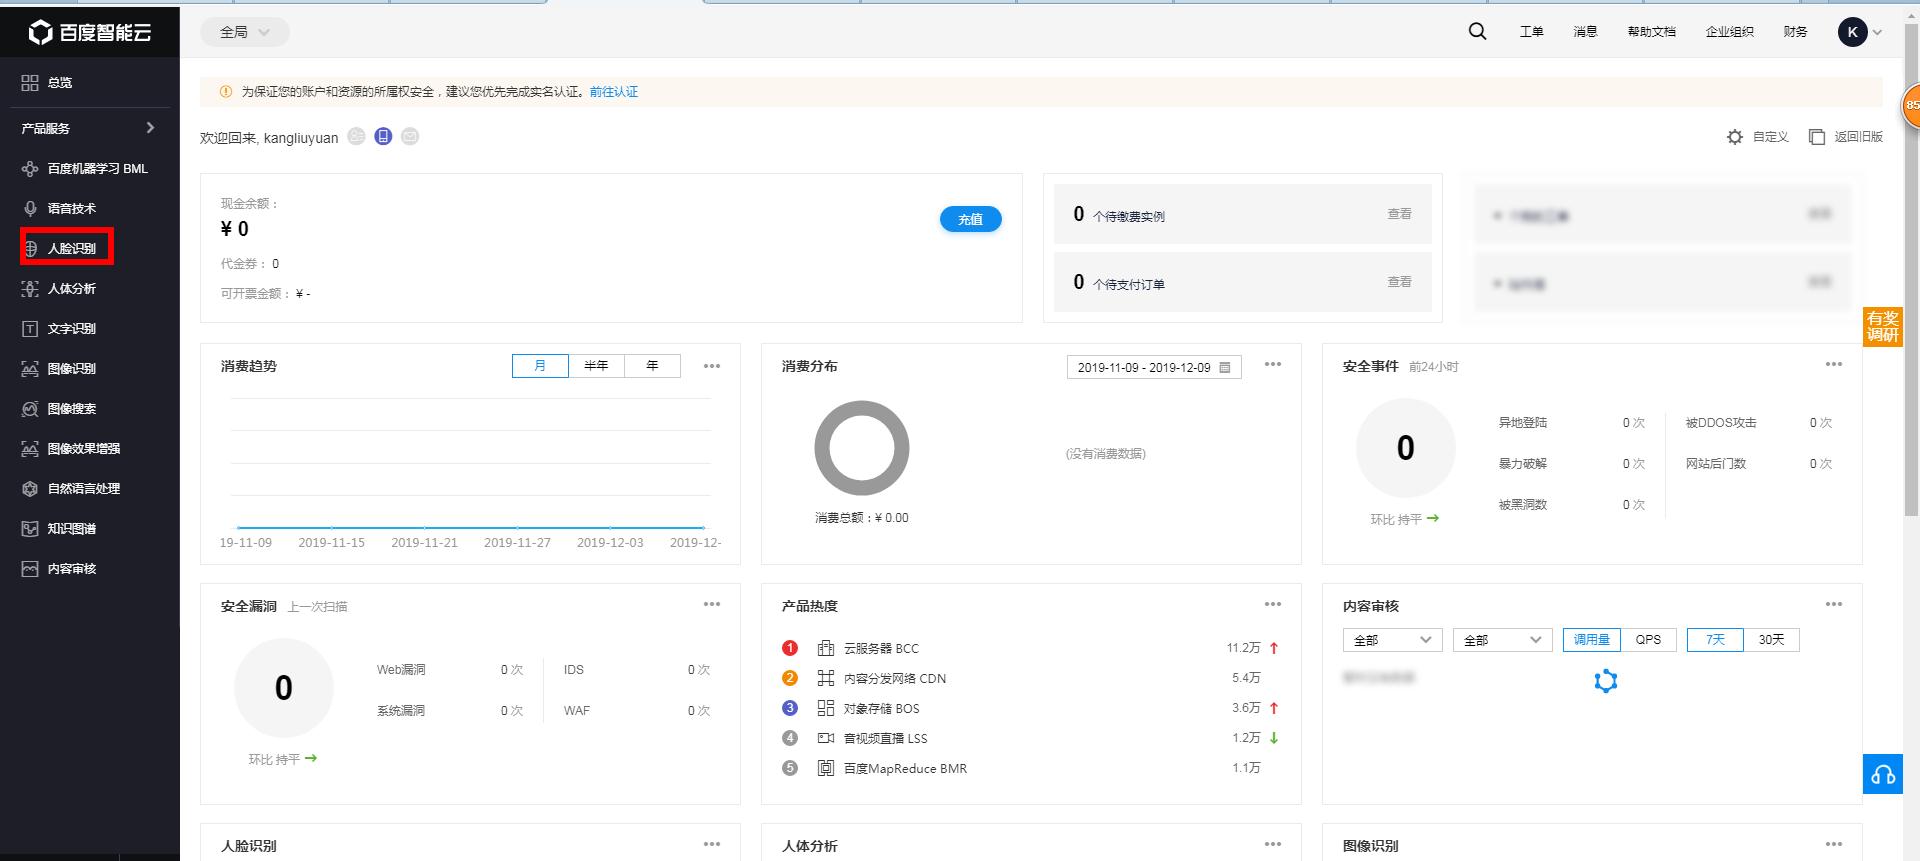Click 返回旧版 return to old version

(x=1845, y=137)
